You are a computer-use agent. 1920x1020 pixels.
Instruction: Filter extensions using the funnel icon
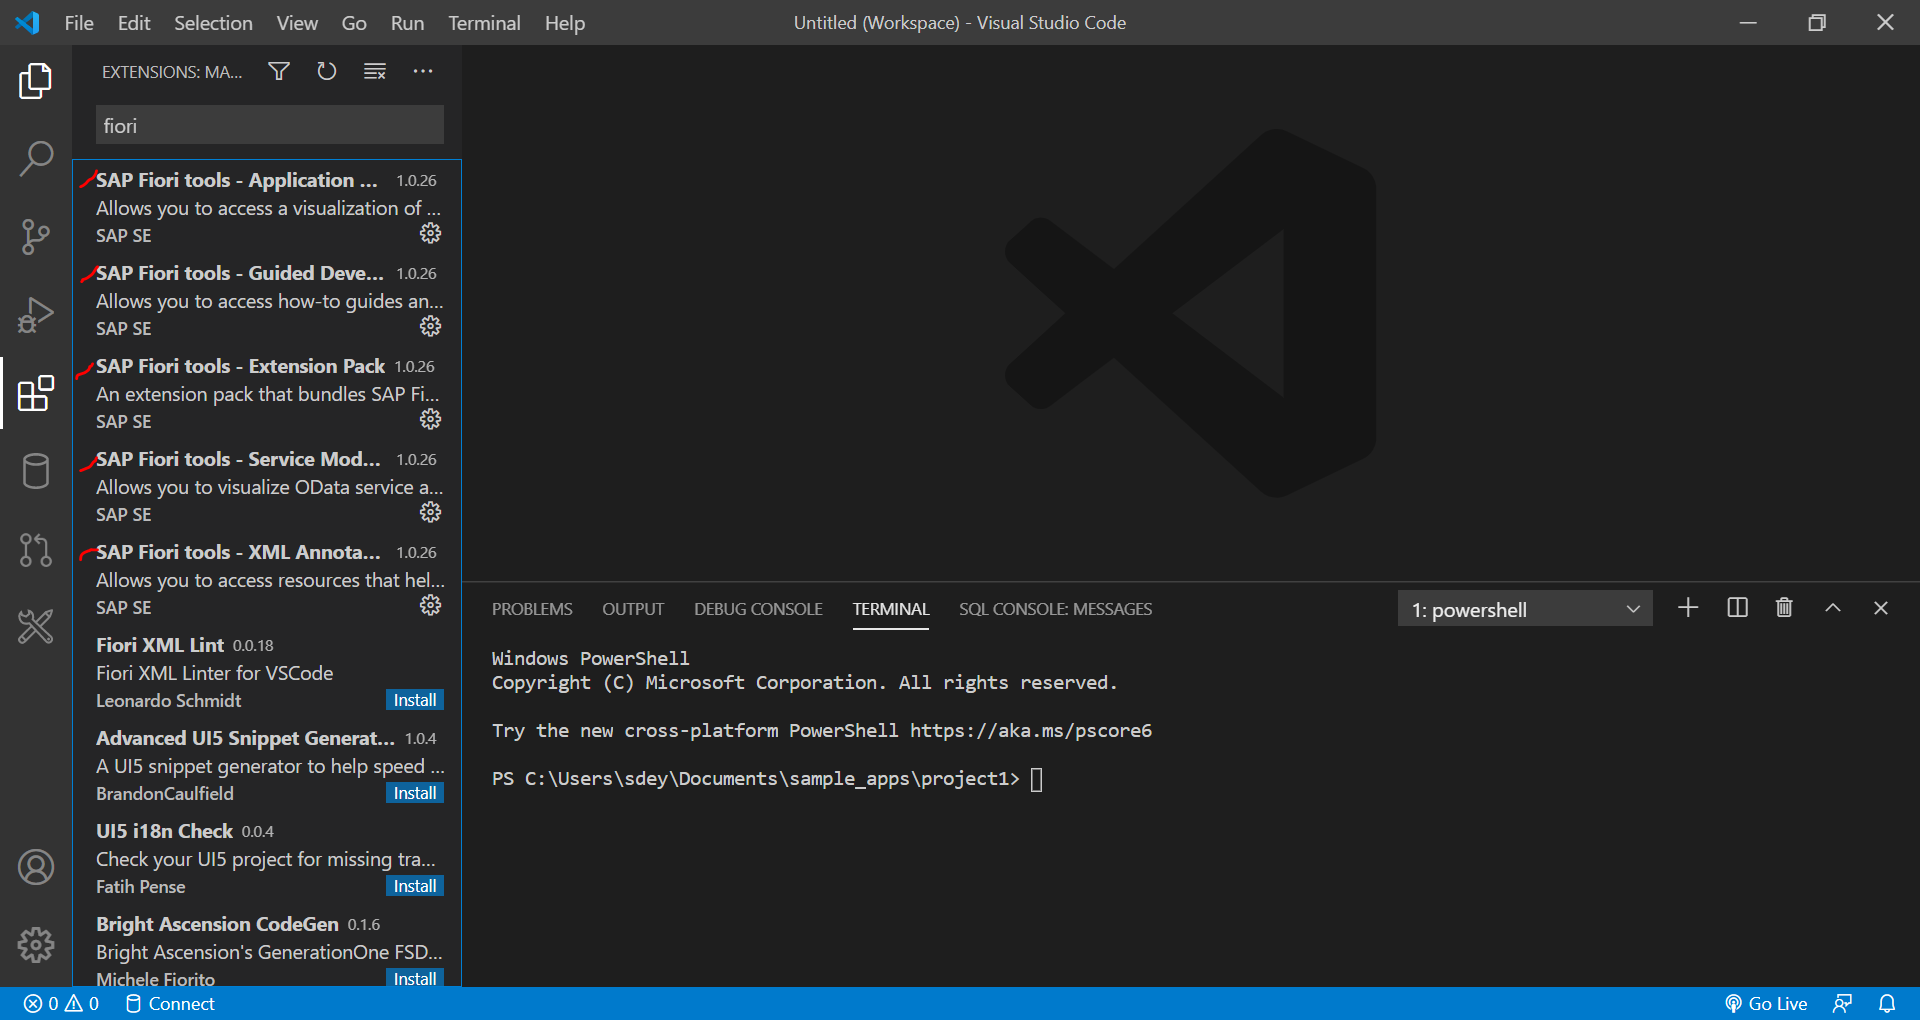pyautogui.click(x=279, y=71)
